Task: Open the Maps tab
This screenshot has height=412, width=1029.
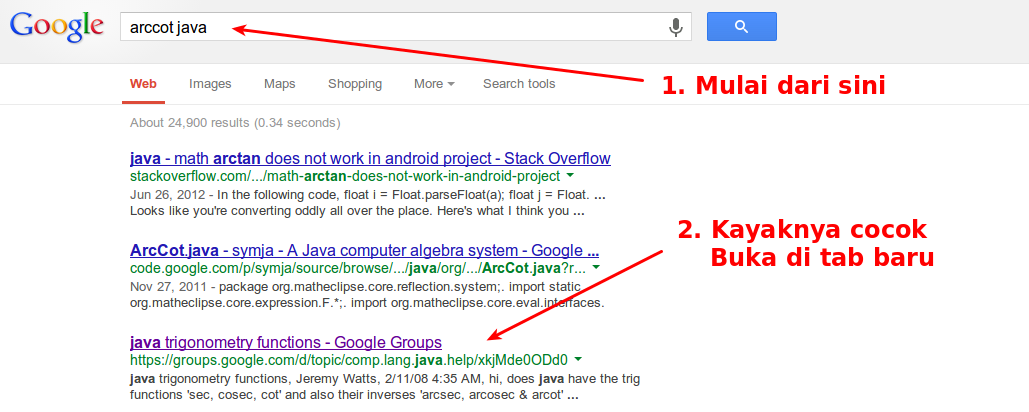Action: click(x=279, y=84)
